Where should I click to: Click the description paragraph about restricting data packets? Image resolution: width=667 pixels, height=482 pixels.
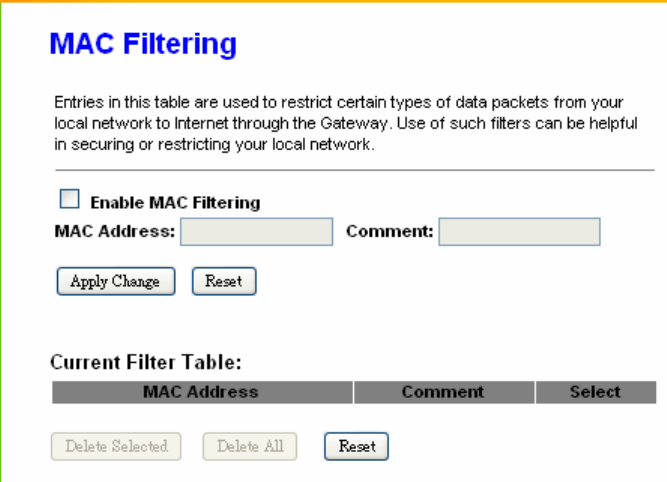(346, 123)
